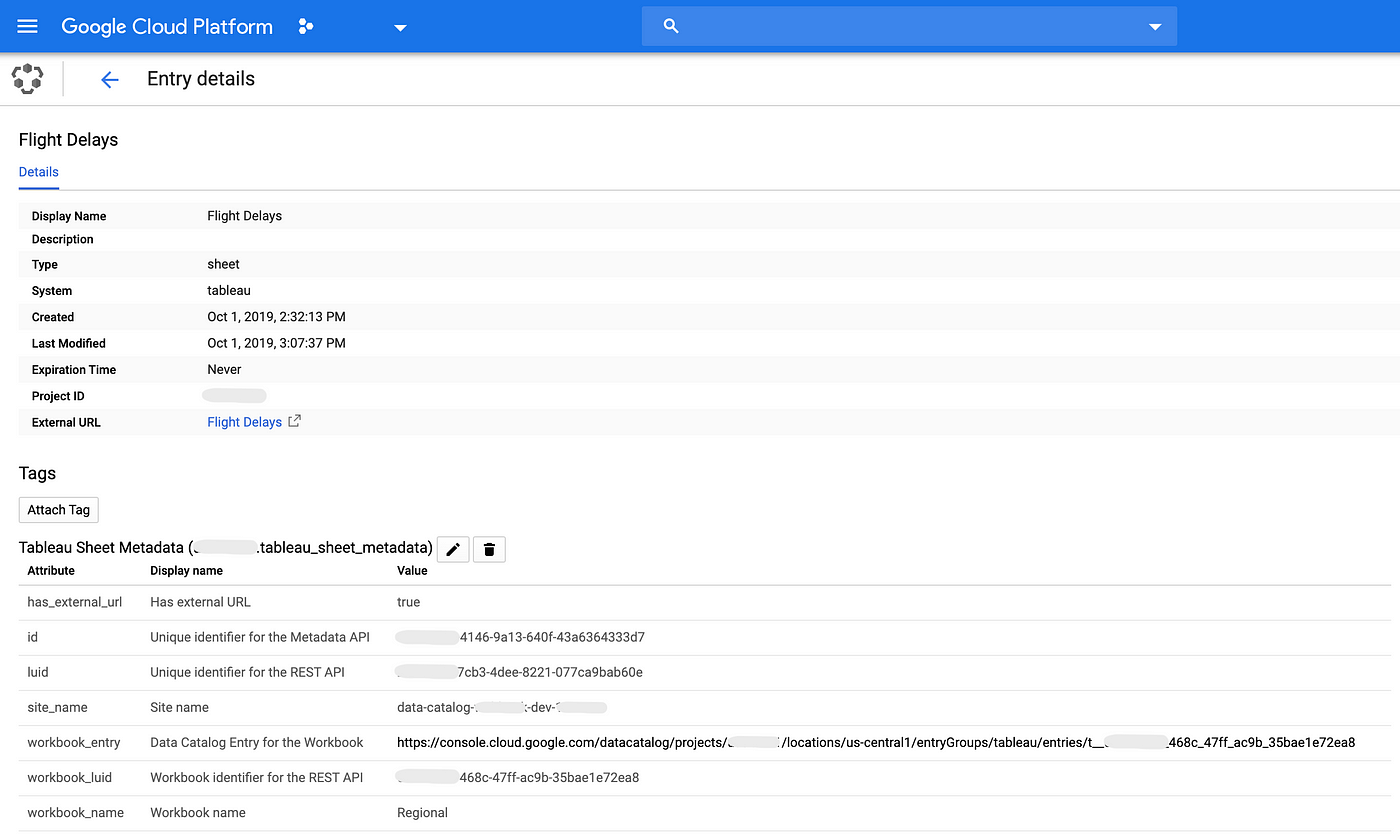
Task: Click 'Unique identifier for the REST API'
Action: pos(247,672)
